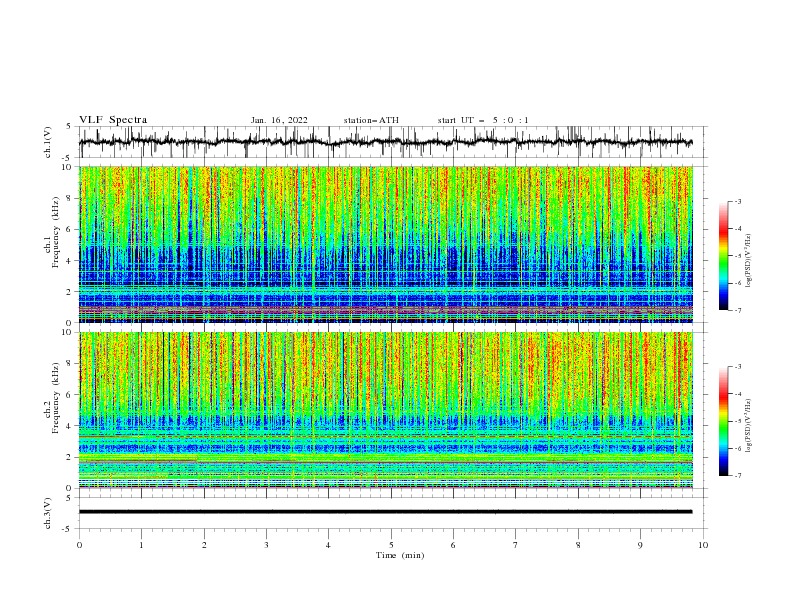Click the "1" tick on the time axis

point(141,545)
